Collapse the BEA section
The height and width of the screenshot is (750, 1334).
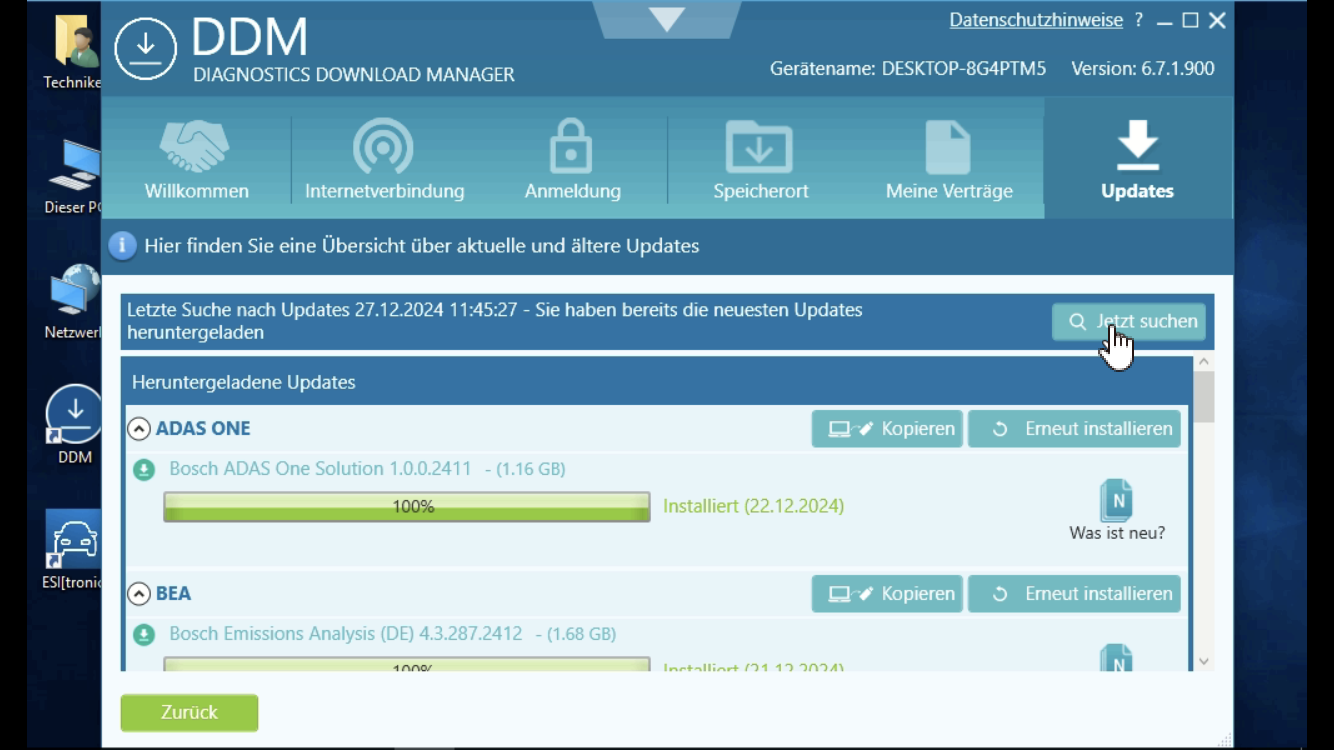point(139,594)
